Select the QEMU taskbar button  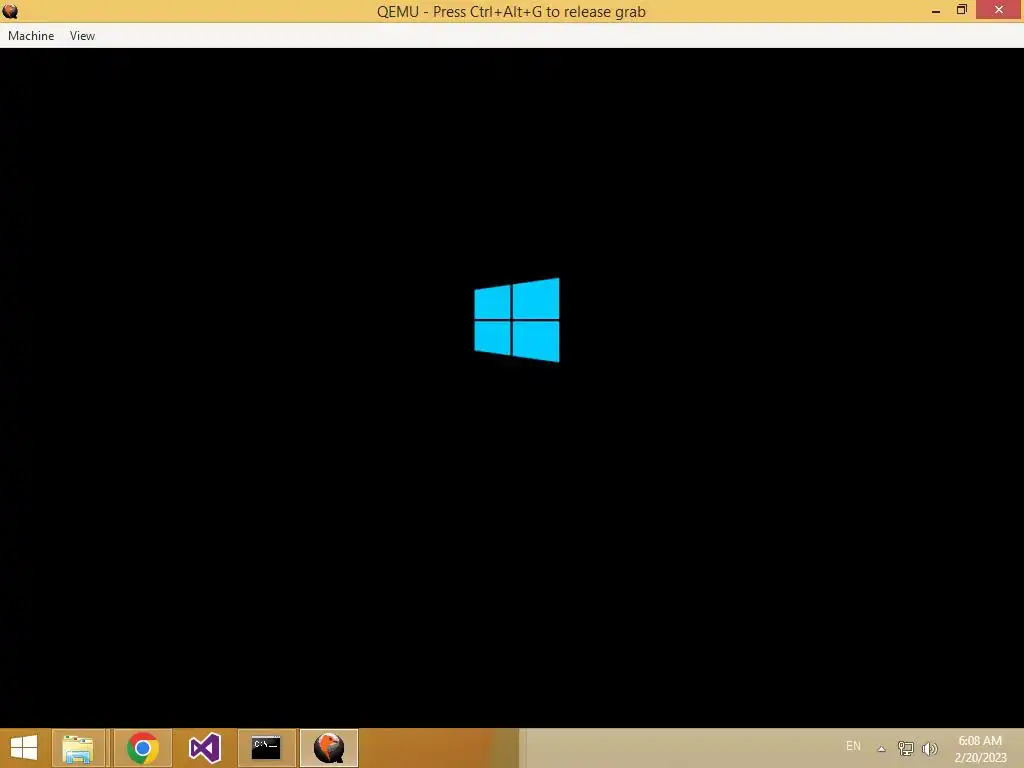point(328,748)
